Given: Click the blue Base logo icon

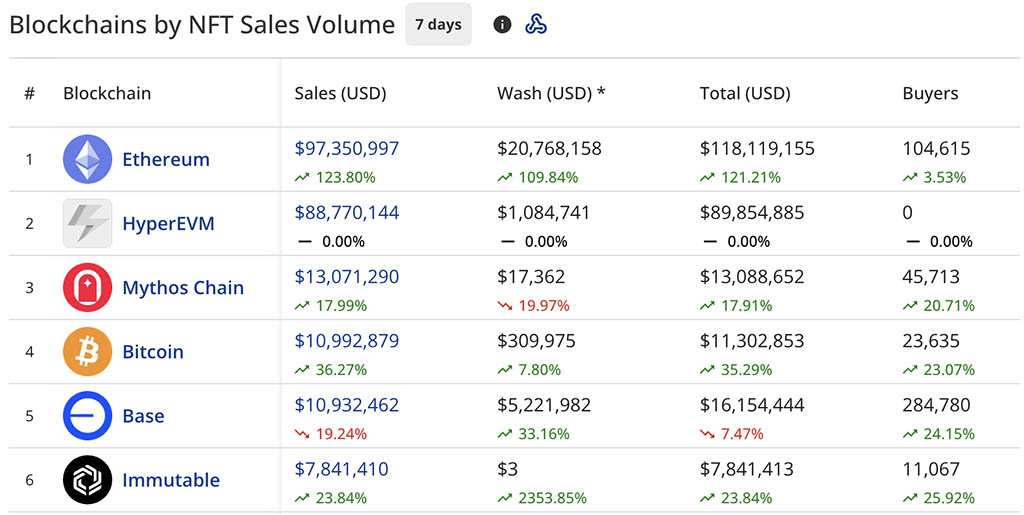Looking at the screenshot, I should pyautogui.click(x=87, y=416).
